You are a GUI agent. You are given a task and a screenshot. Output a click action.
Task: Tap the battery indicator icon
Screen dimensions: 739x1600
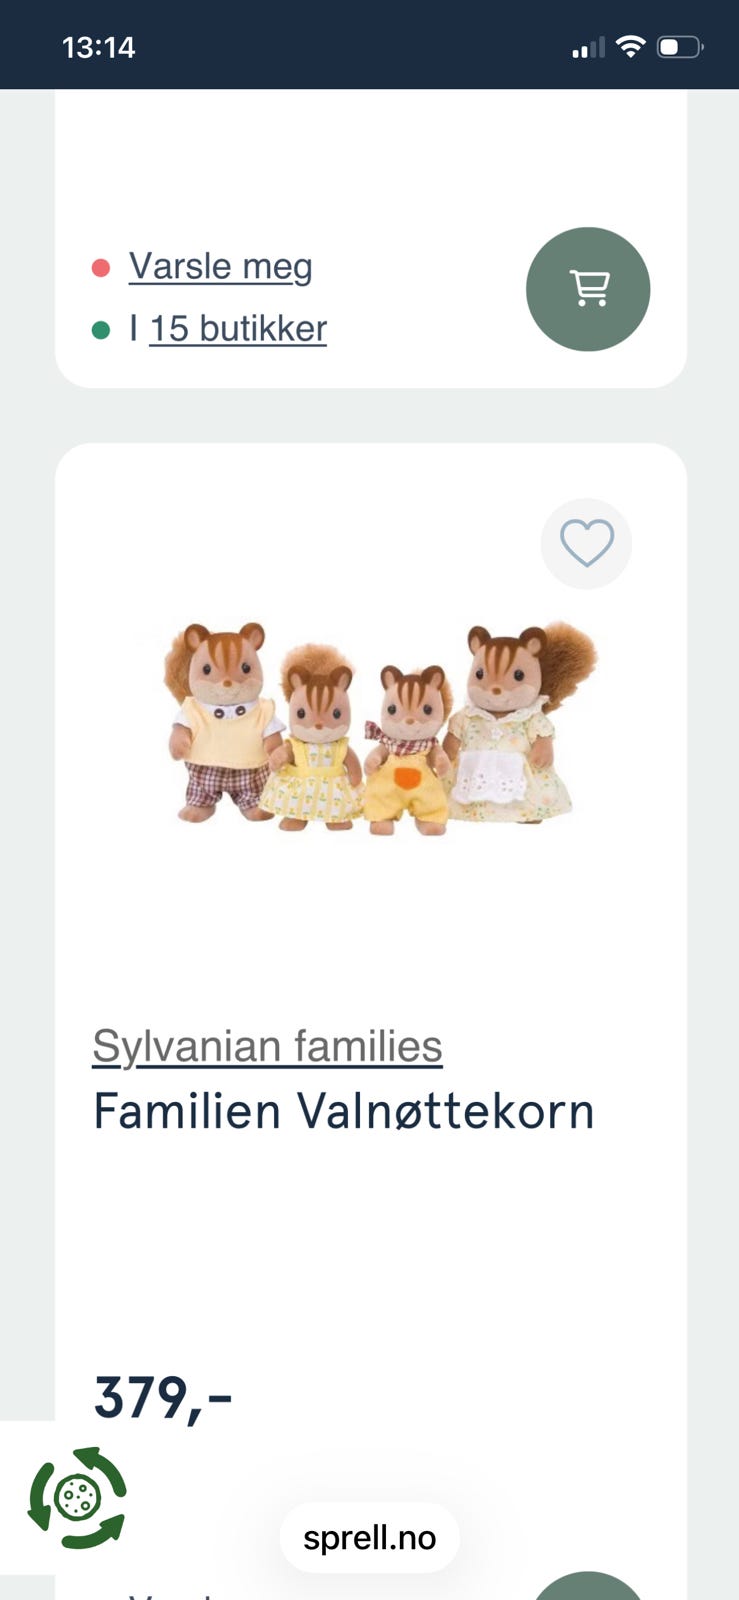[x=679, y=47]
